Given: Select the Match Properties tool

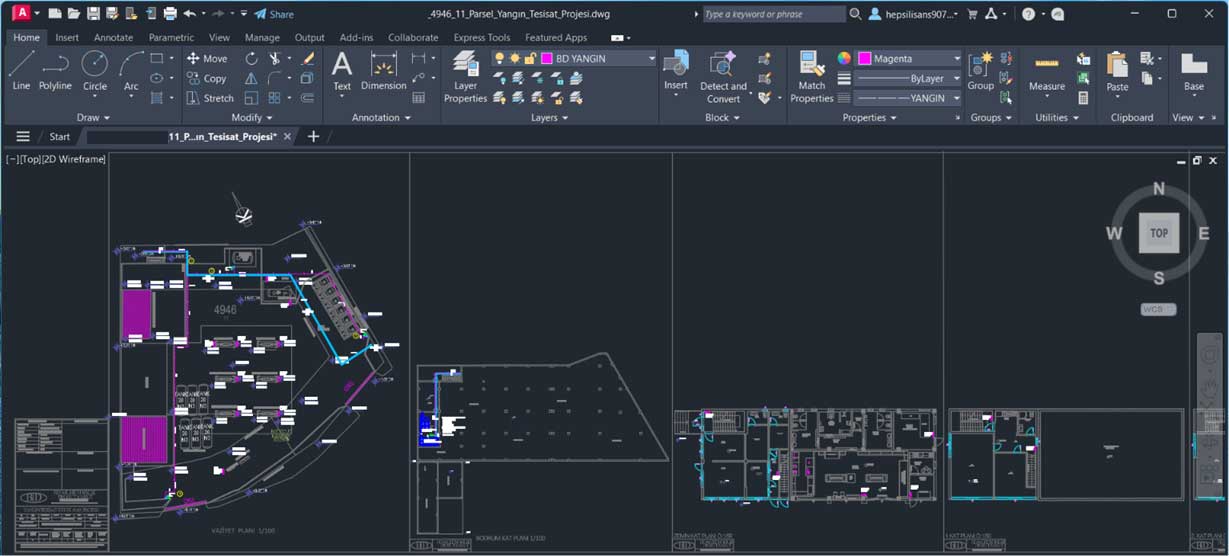Looking at the screenshot, I should coord(811,77).
